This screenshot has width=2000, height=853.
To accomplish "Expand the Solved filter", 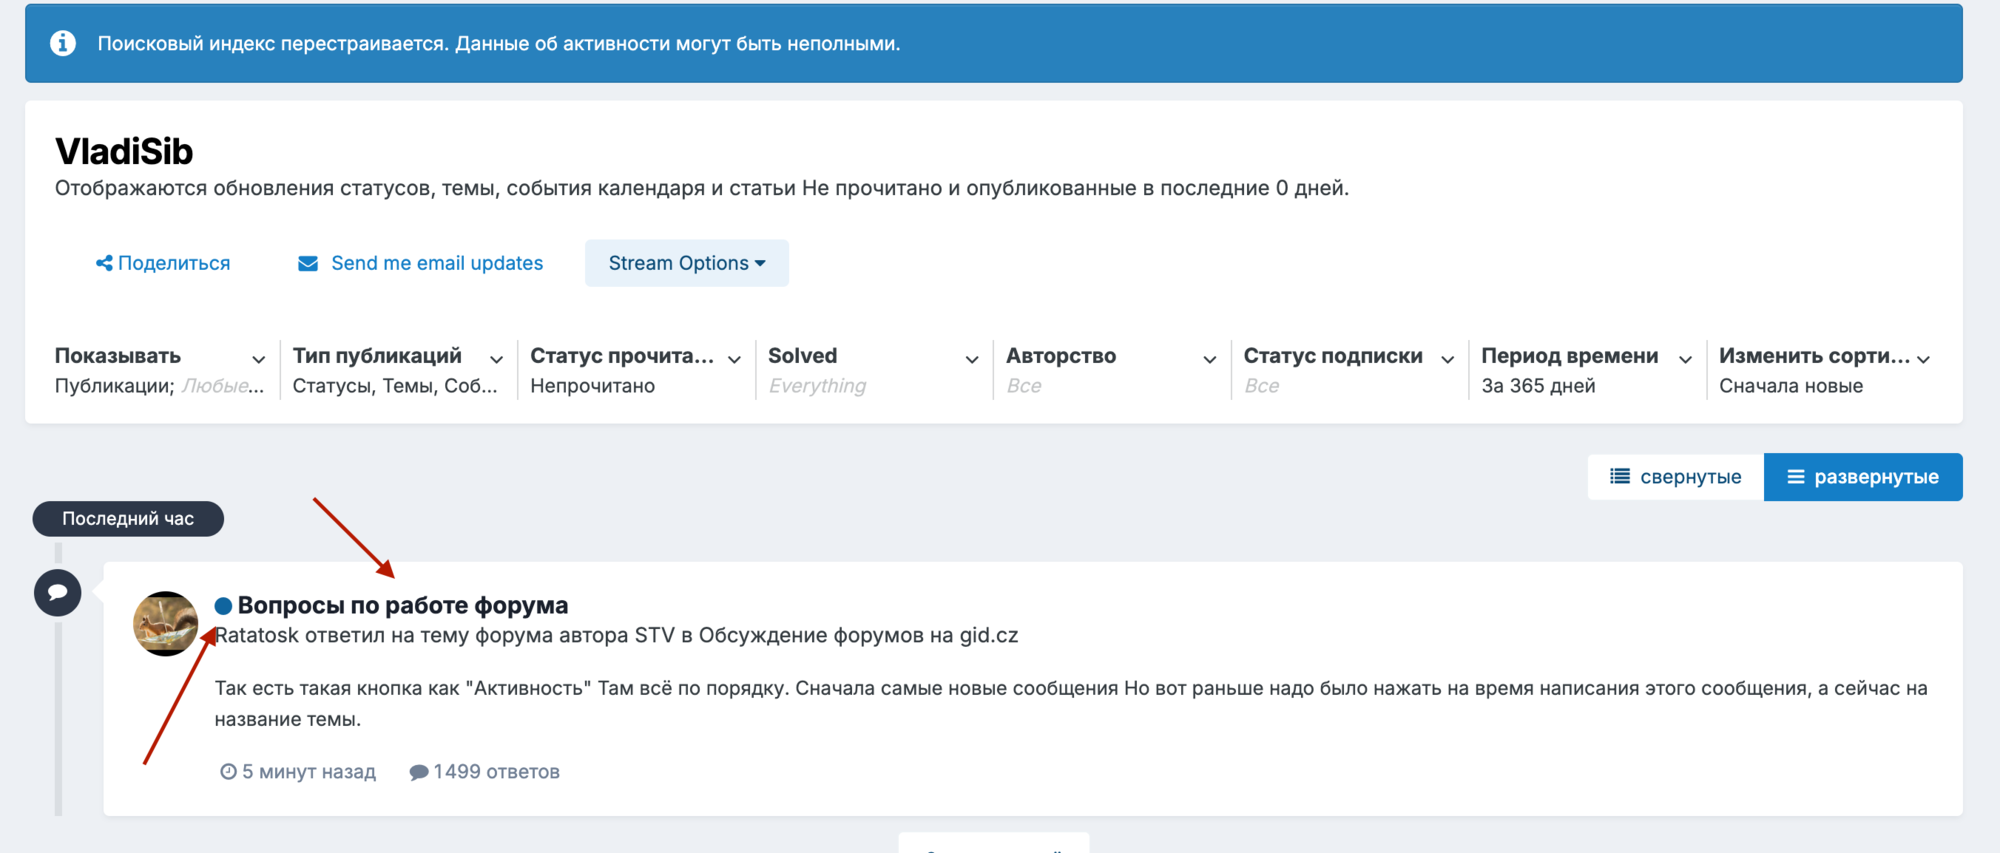I will (x=874, y=370).
